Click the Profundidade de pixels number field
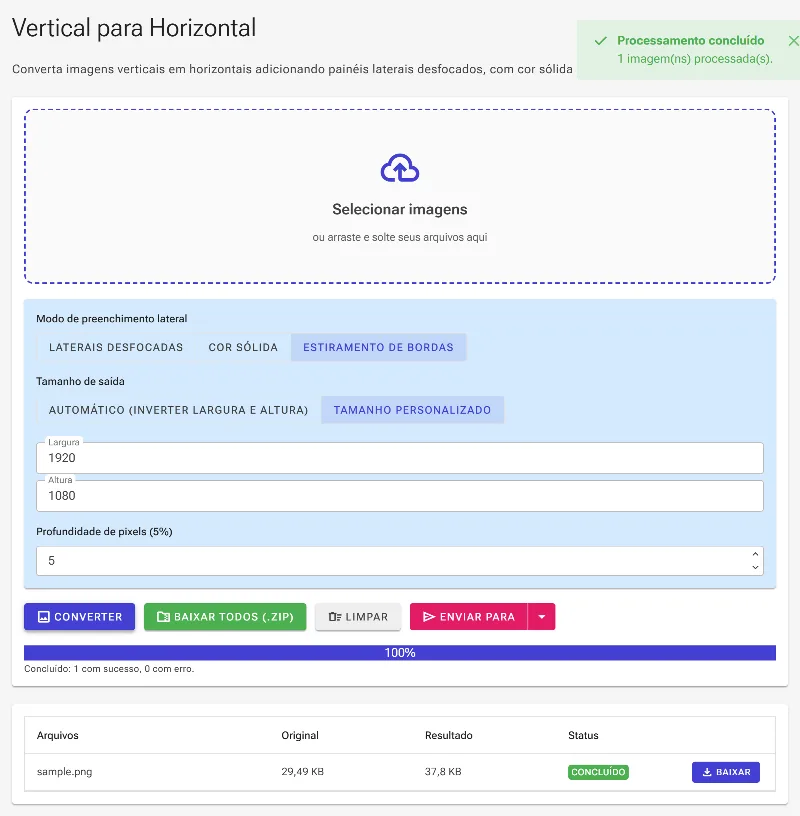 pyautogui.click(x=400, y=561)
